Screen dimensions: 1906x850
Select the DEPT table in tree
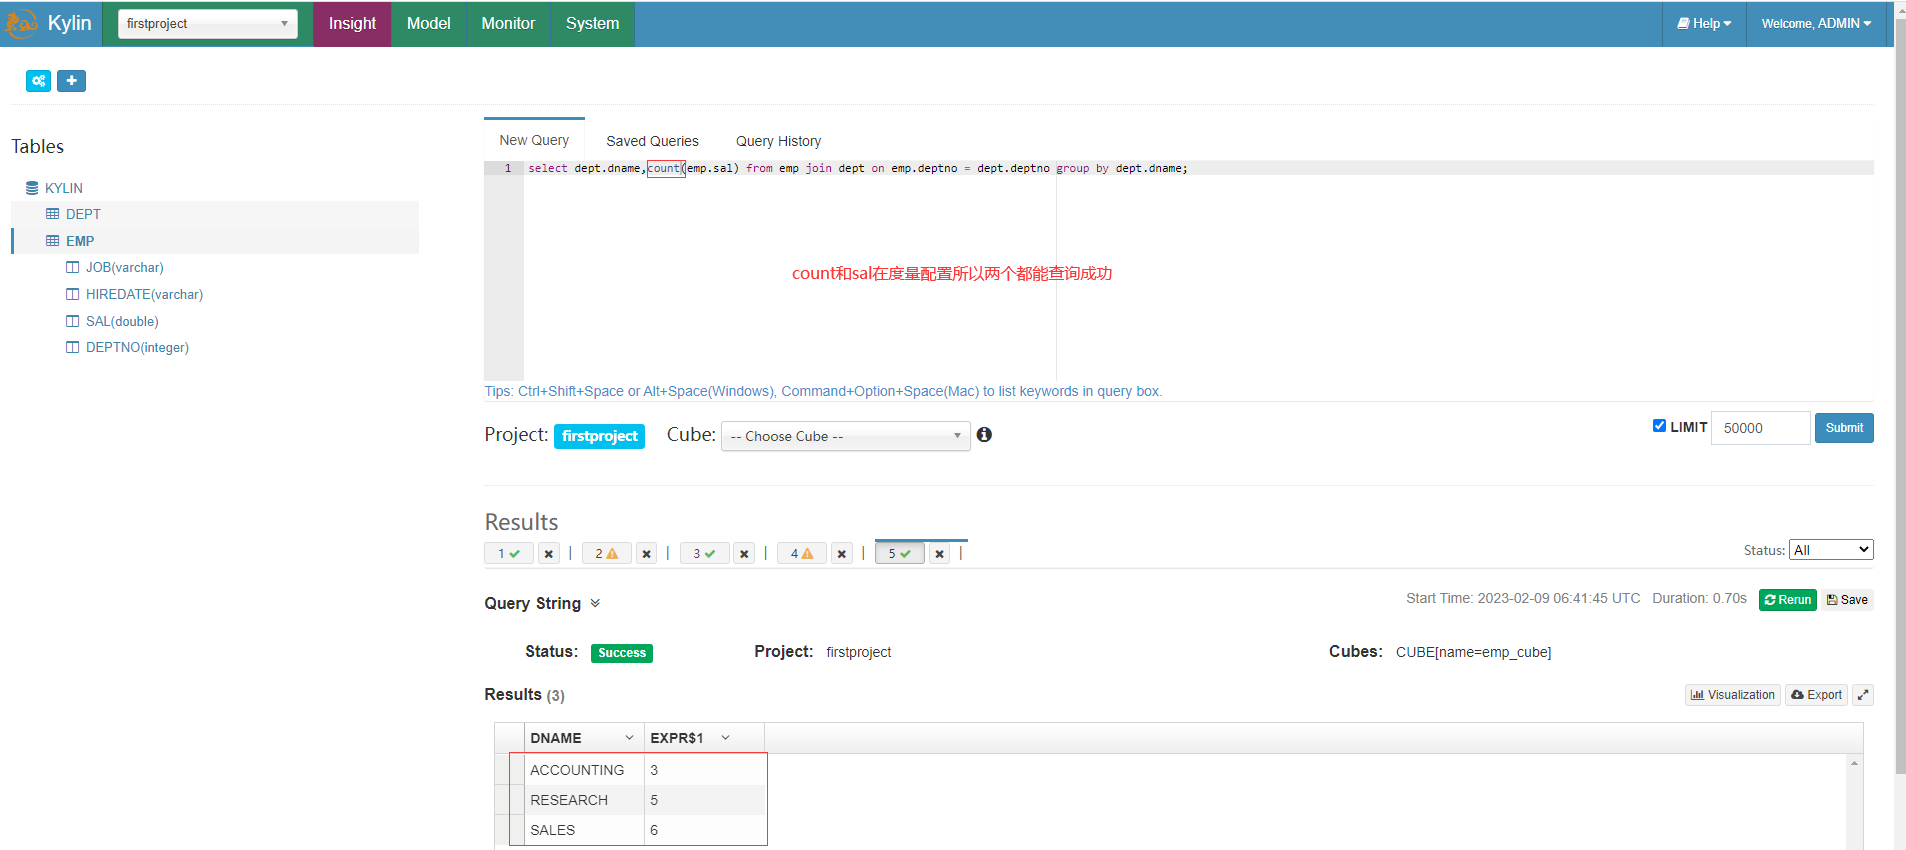[83, 214]
